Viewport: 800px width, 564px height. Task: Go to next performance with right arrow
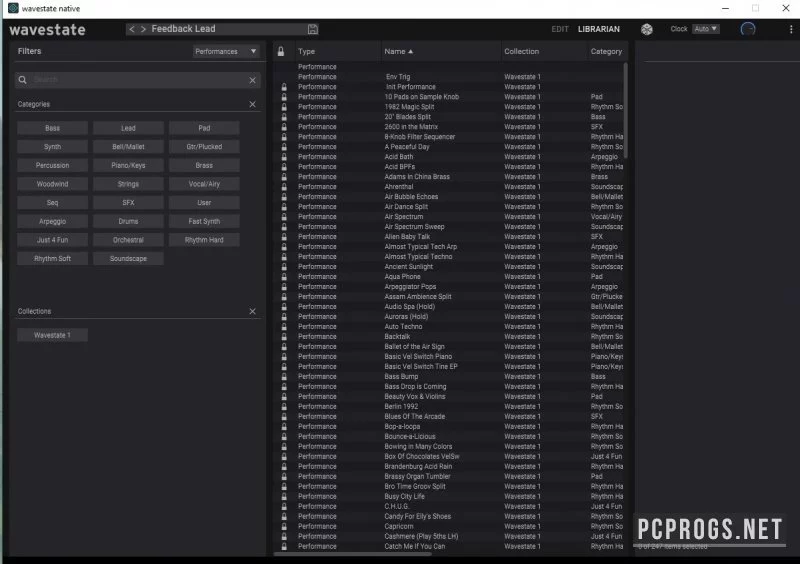pos(143,29)
